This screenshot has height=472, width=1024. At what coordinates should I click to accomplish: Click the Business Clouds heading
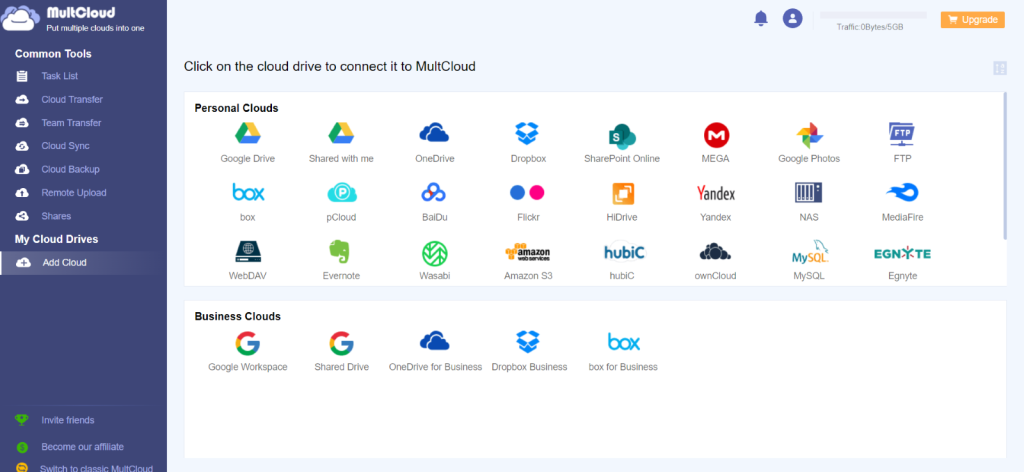pyautogui.click(x=238, y=317)
